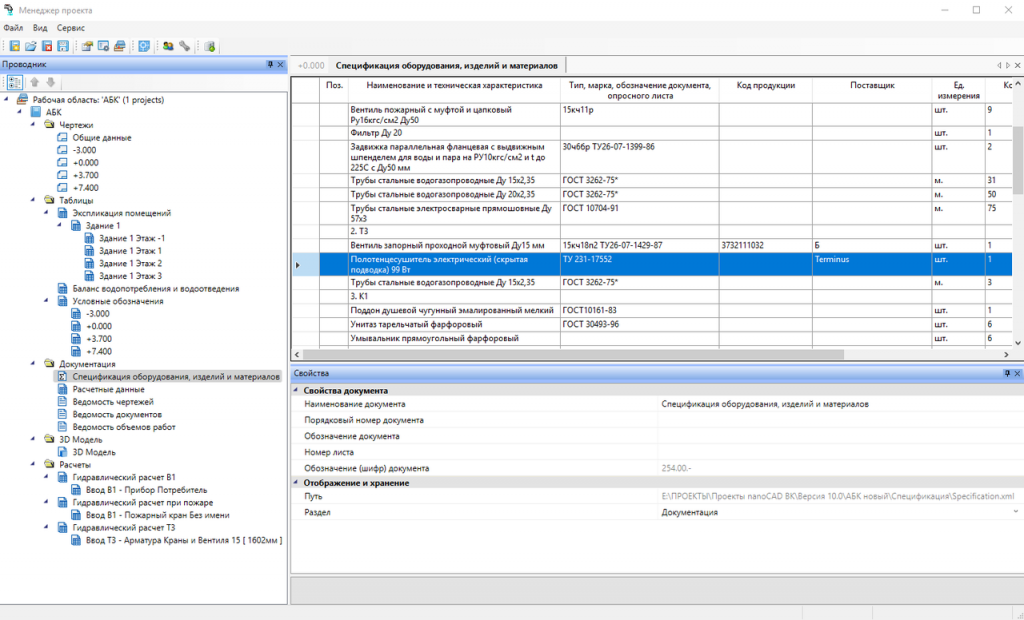The width and height of the screenshot is (1024, 620).
Task: Collapse the Здание 1 node
Action: (x=60, y=225)
